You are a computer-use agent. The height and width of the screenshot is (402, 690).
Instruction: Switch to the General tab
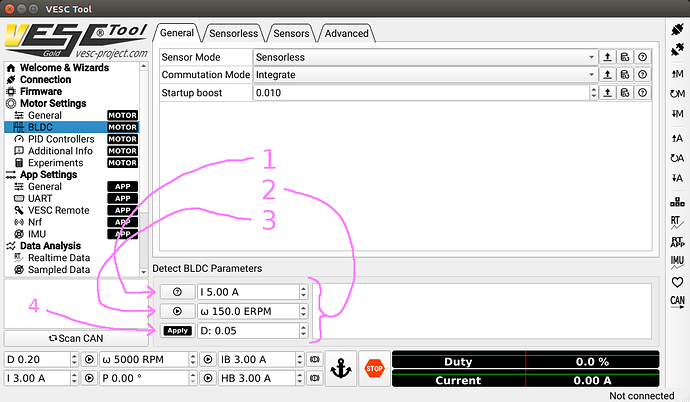[x=177, y=33]
